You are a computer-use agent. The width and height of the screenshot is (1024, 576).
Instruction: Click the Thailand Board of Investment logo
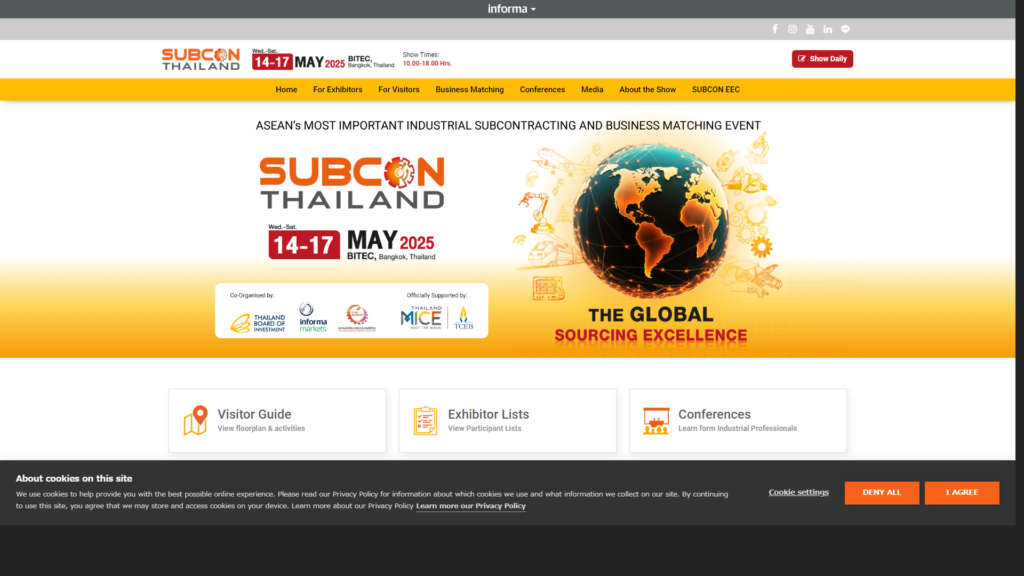(258, 323)
